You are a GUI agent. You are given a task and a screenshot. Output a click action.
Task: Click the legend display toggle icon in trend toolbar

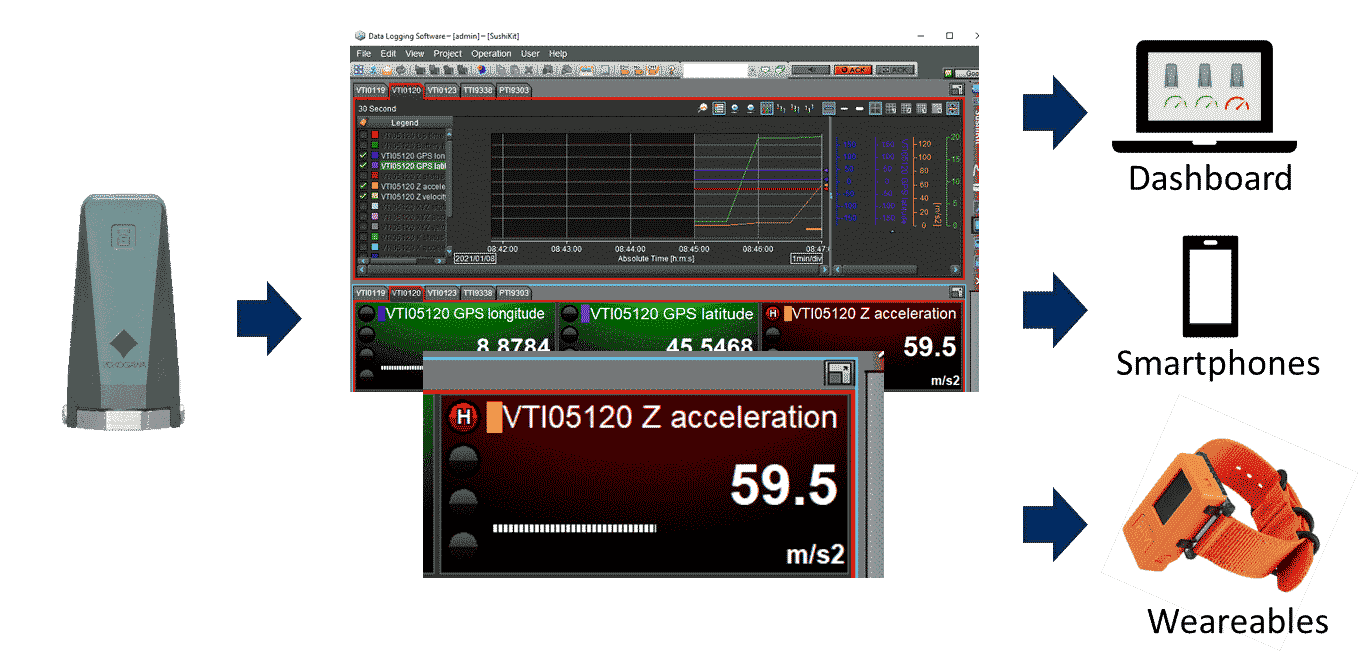(719, 108)
